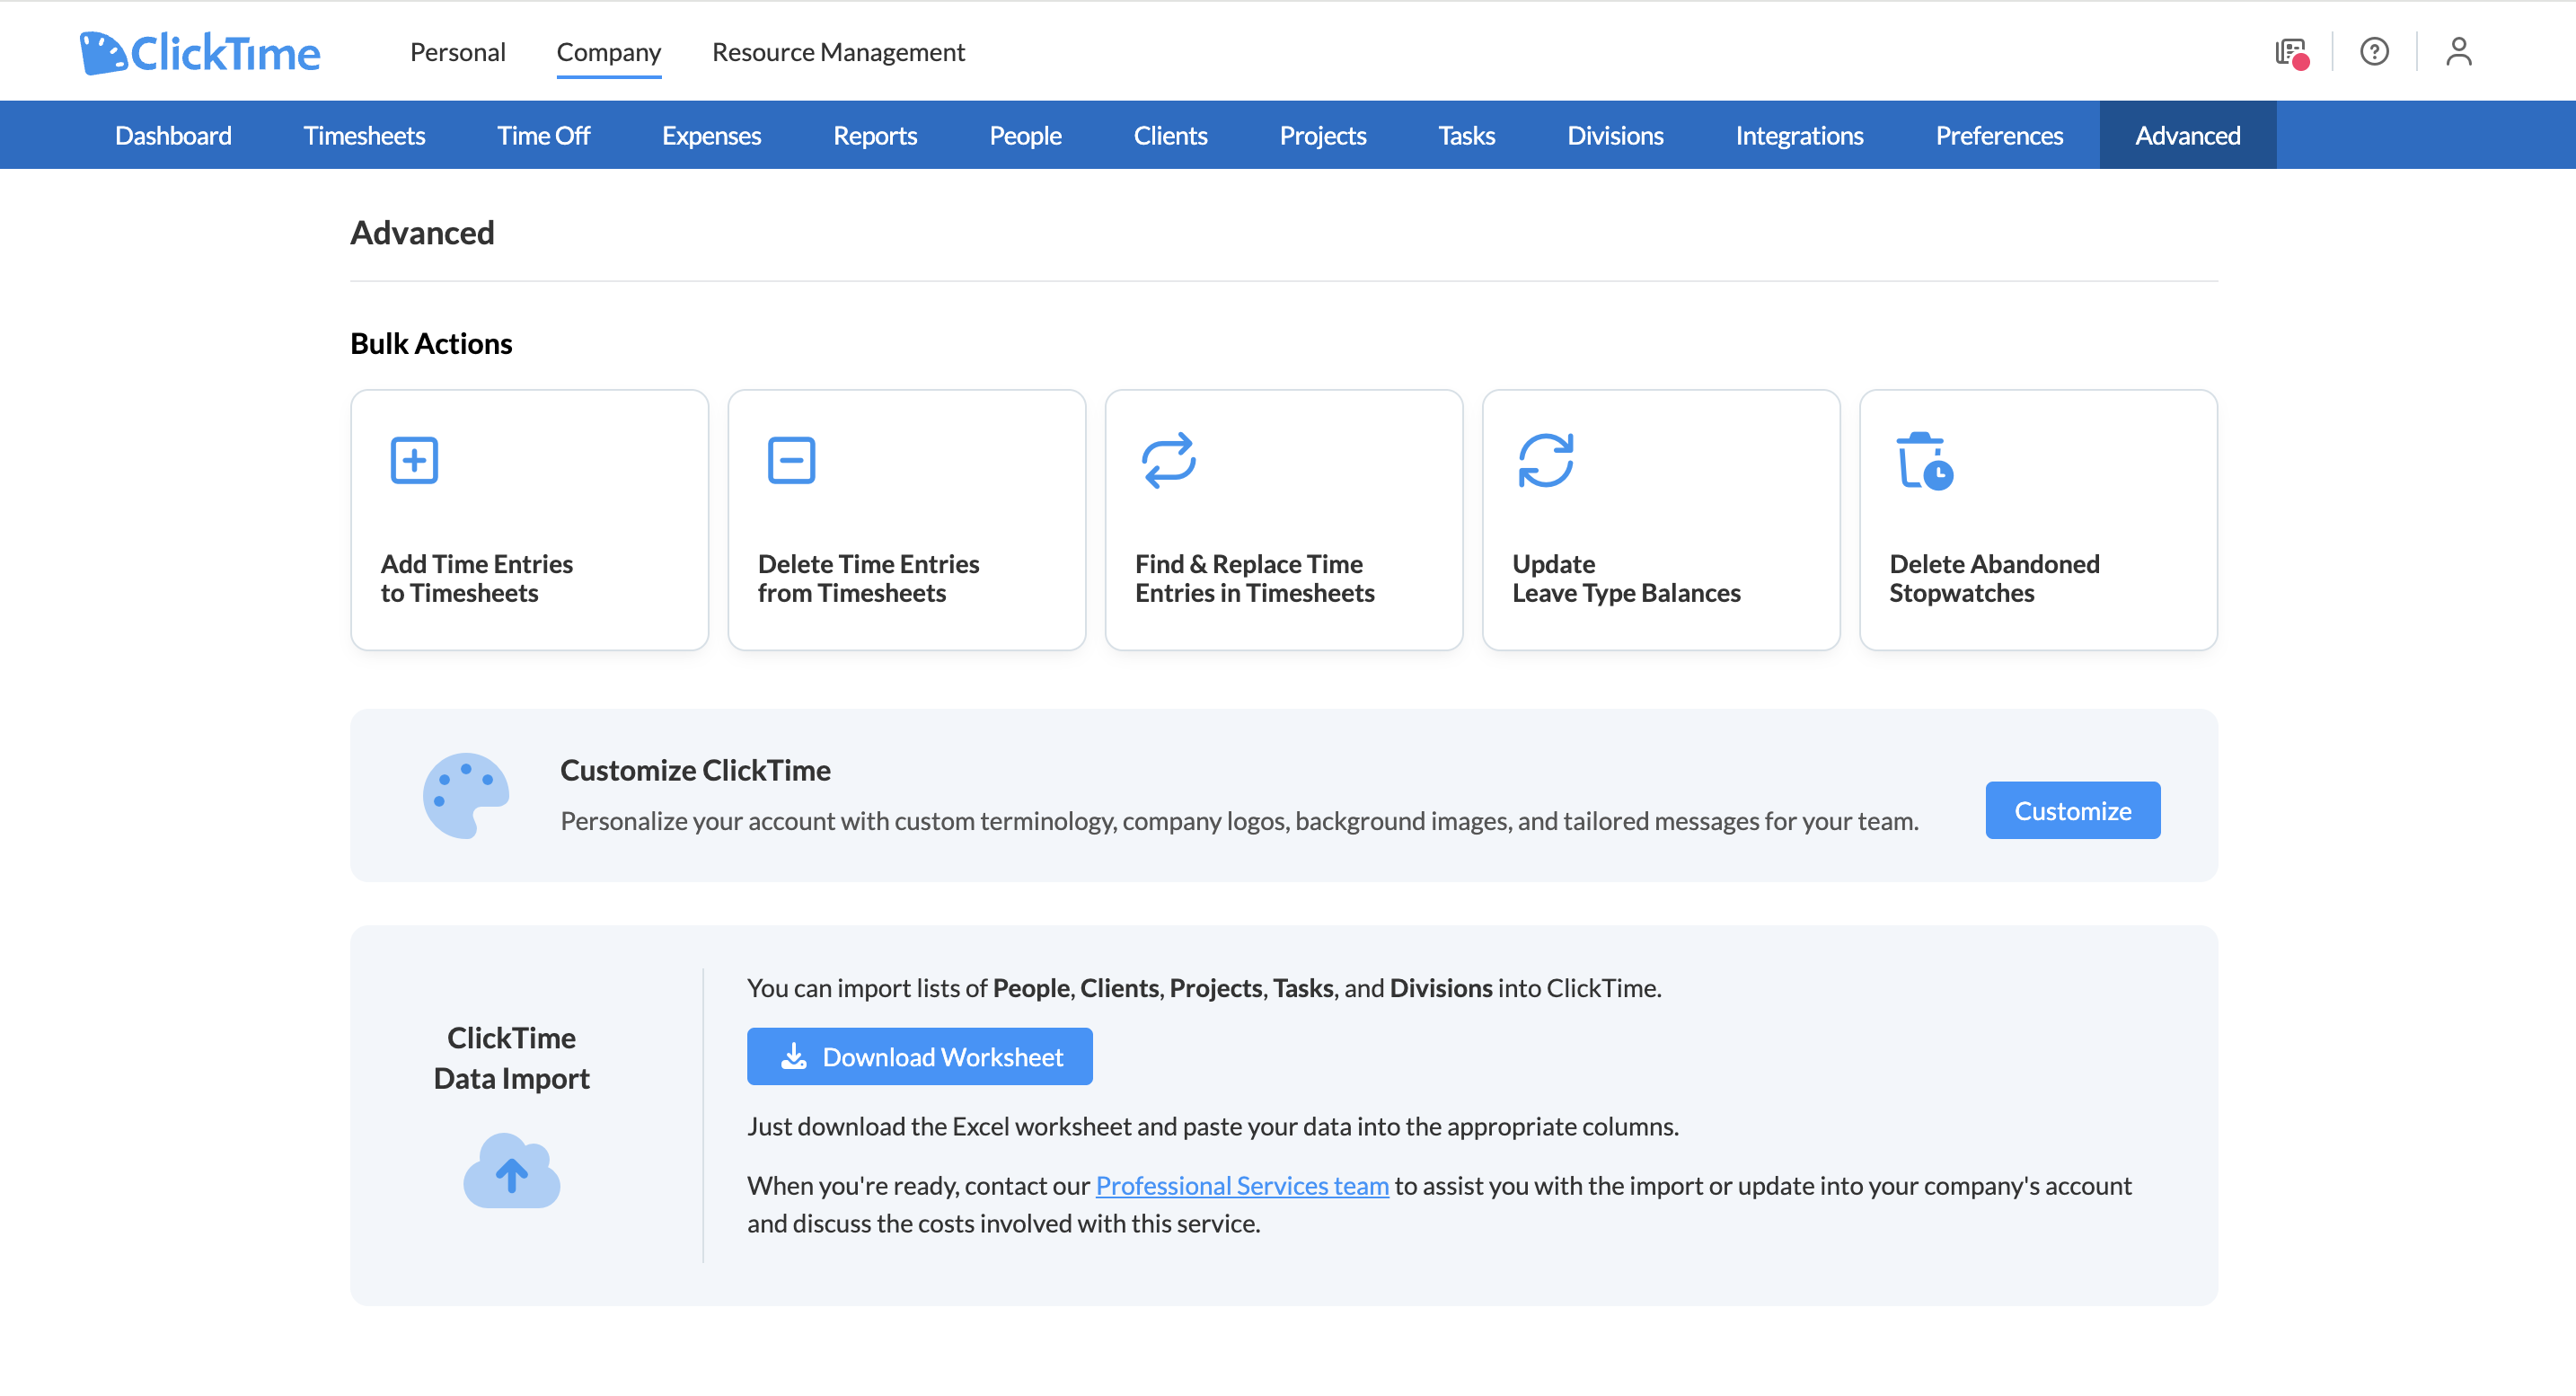Open Find & Replace Time Entries card title
This screenshot has width=2576, height=1396.
(1255, 578)
